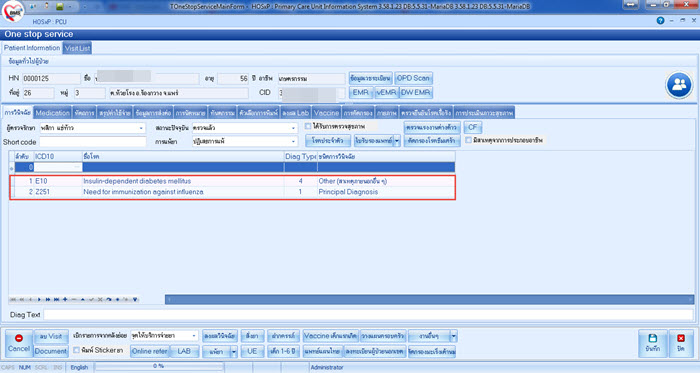Click the 0 % progress bar
Screen dimensions: 700x373
point(158,366)
